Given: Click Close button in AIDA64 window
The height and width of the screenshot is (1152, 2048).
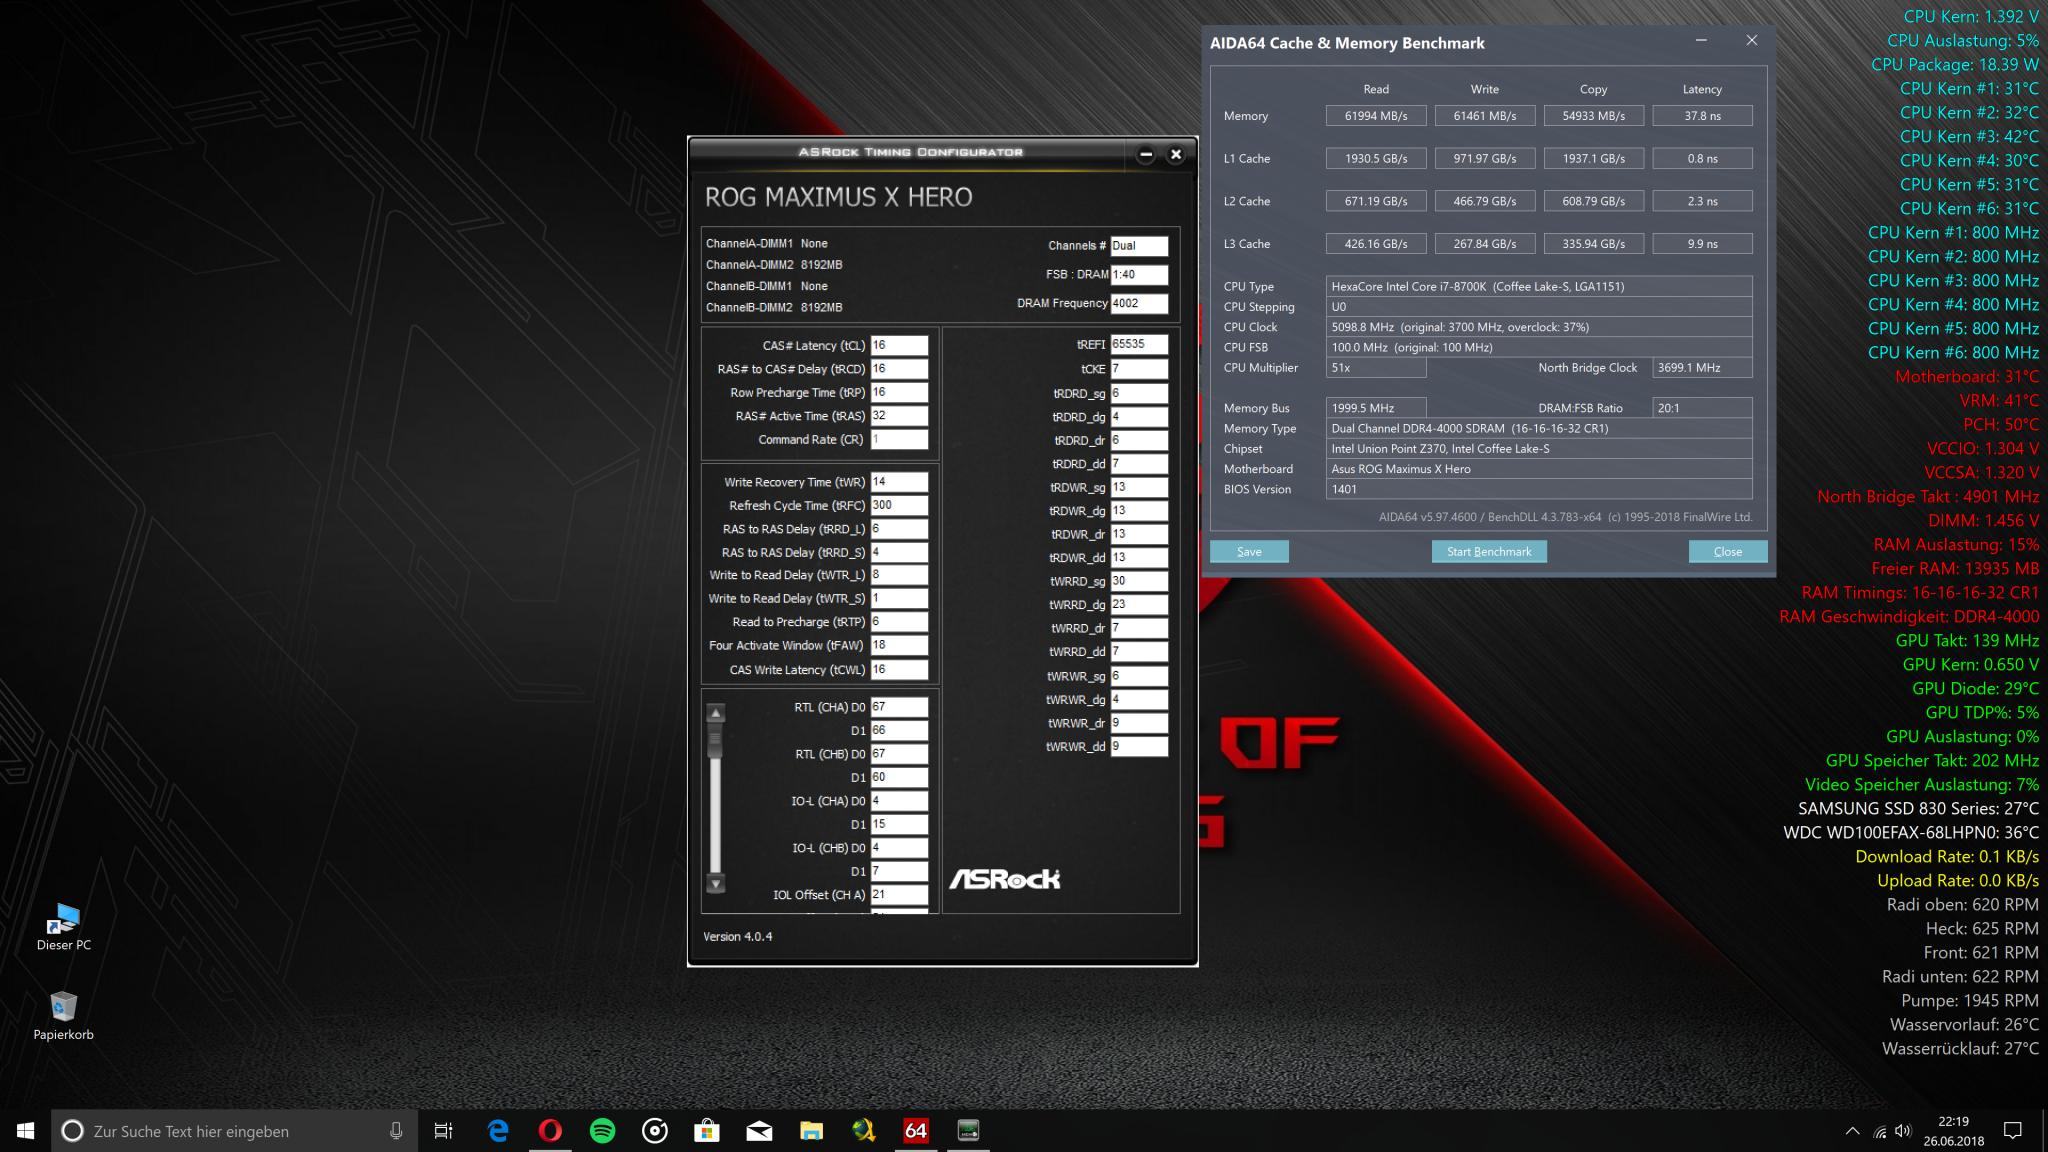Looking at the screenshot, I should [1728, 552].
